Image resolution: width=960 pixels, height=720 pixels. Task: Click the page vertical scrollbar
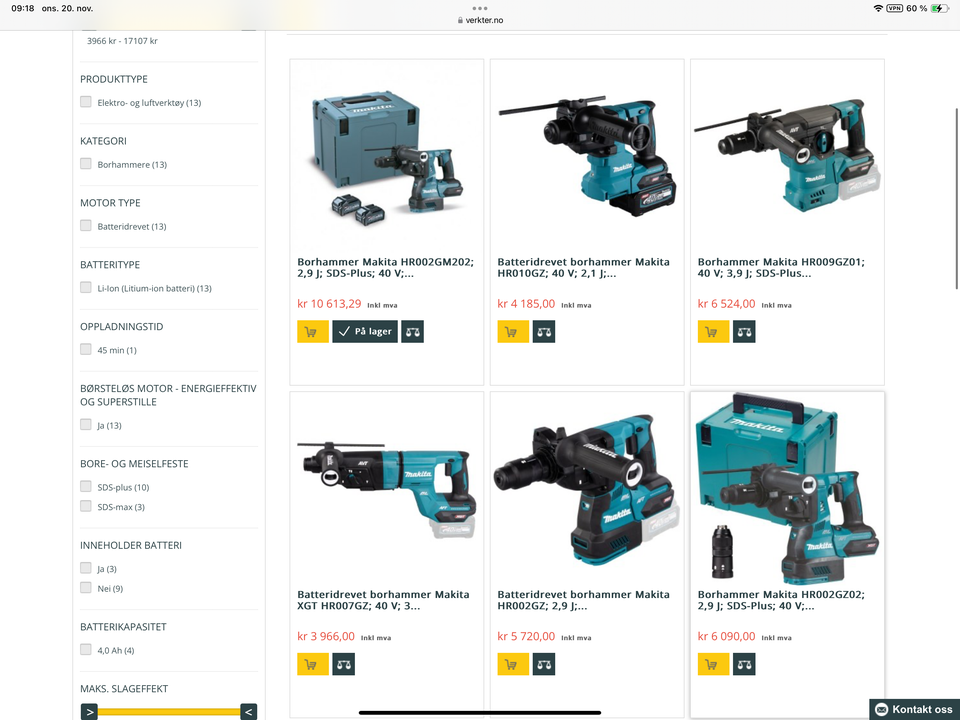[956, 198]
